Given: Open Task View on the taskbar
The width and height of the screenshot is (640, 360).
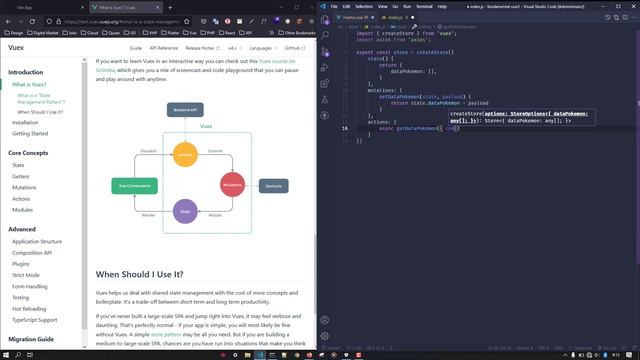Looking at the screenshot, I should coord(30,355).
